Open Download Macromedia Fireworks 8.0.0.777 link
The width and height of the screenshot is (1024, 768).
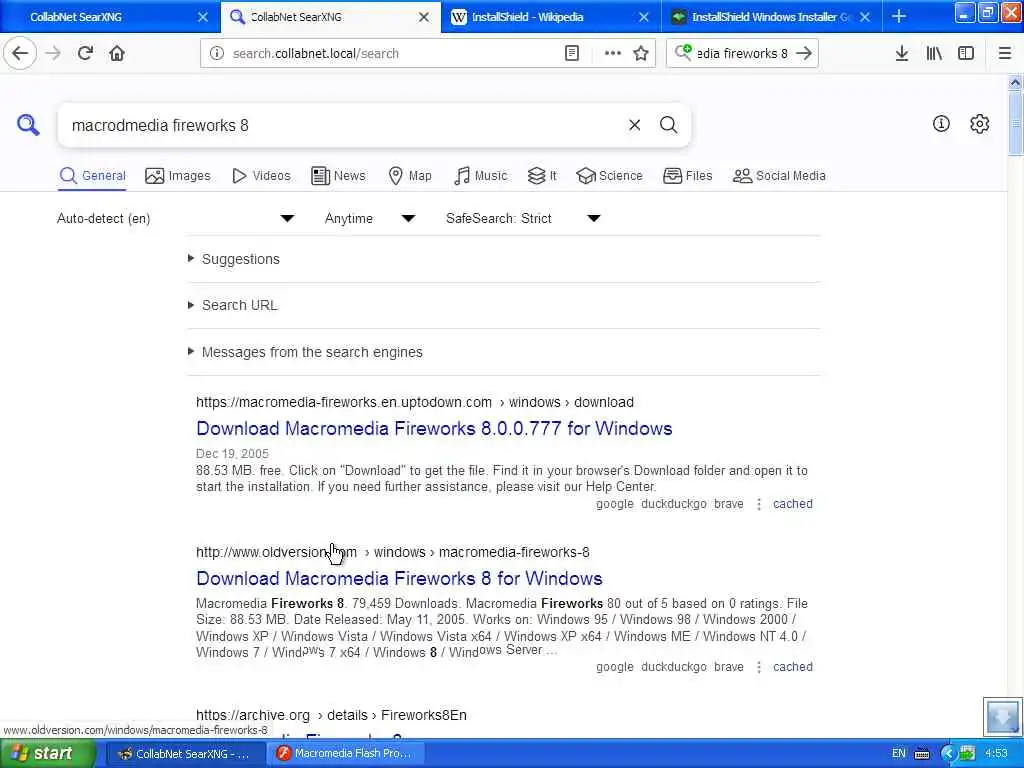click(434, 428)
